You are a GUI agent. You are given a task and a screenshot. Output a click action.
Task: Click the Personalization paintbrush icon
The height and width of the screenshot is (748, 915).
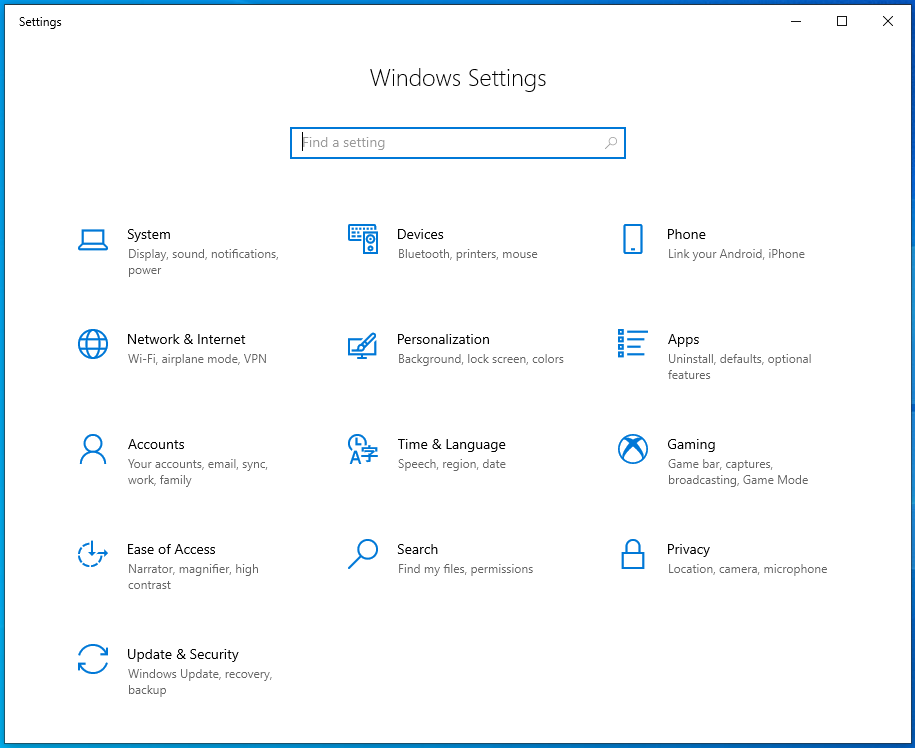pyautogui.click(x=362, y=345)
